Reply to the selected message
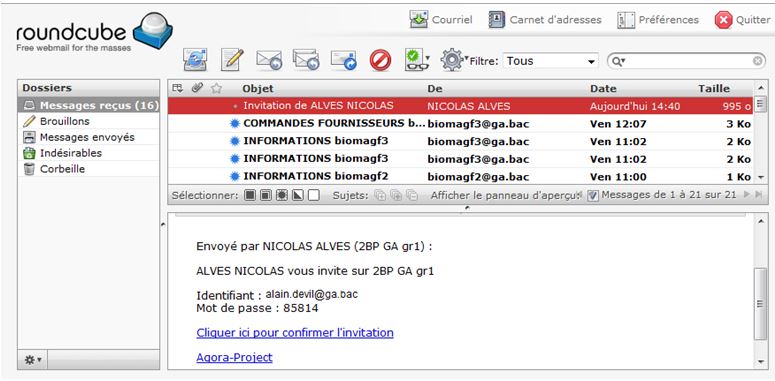 [269, 60]
